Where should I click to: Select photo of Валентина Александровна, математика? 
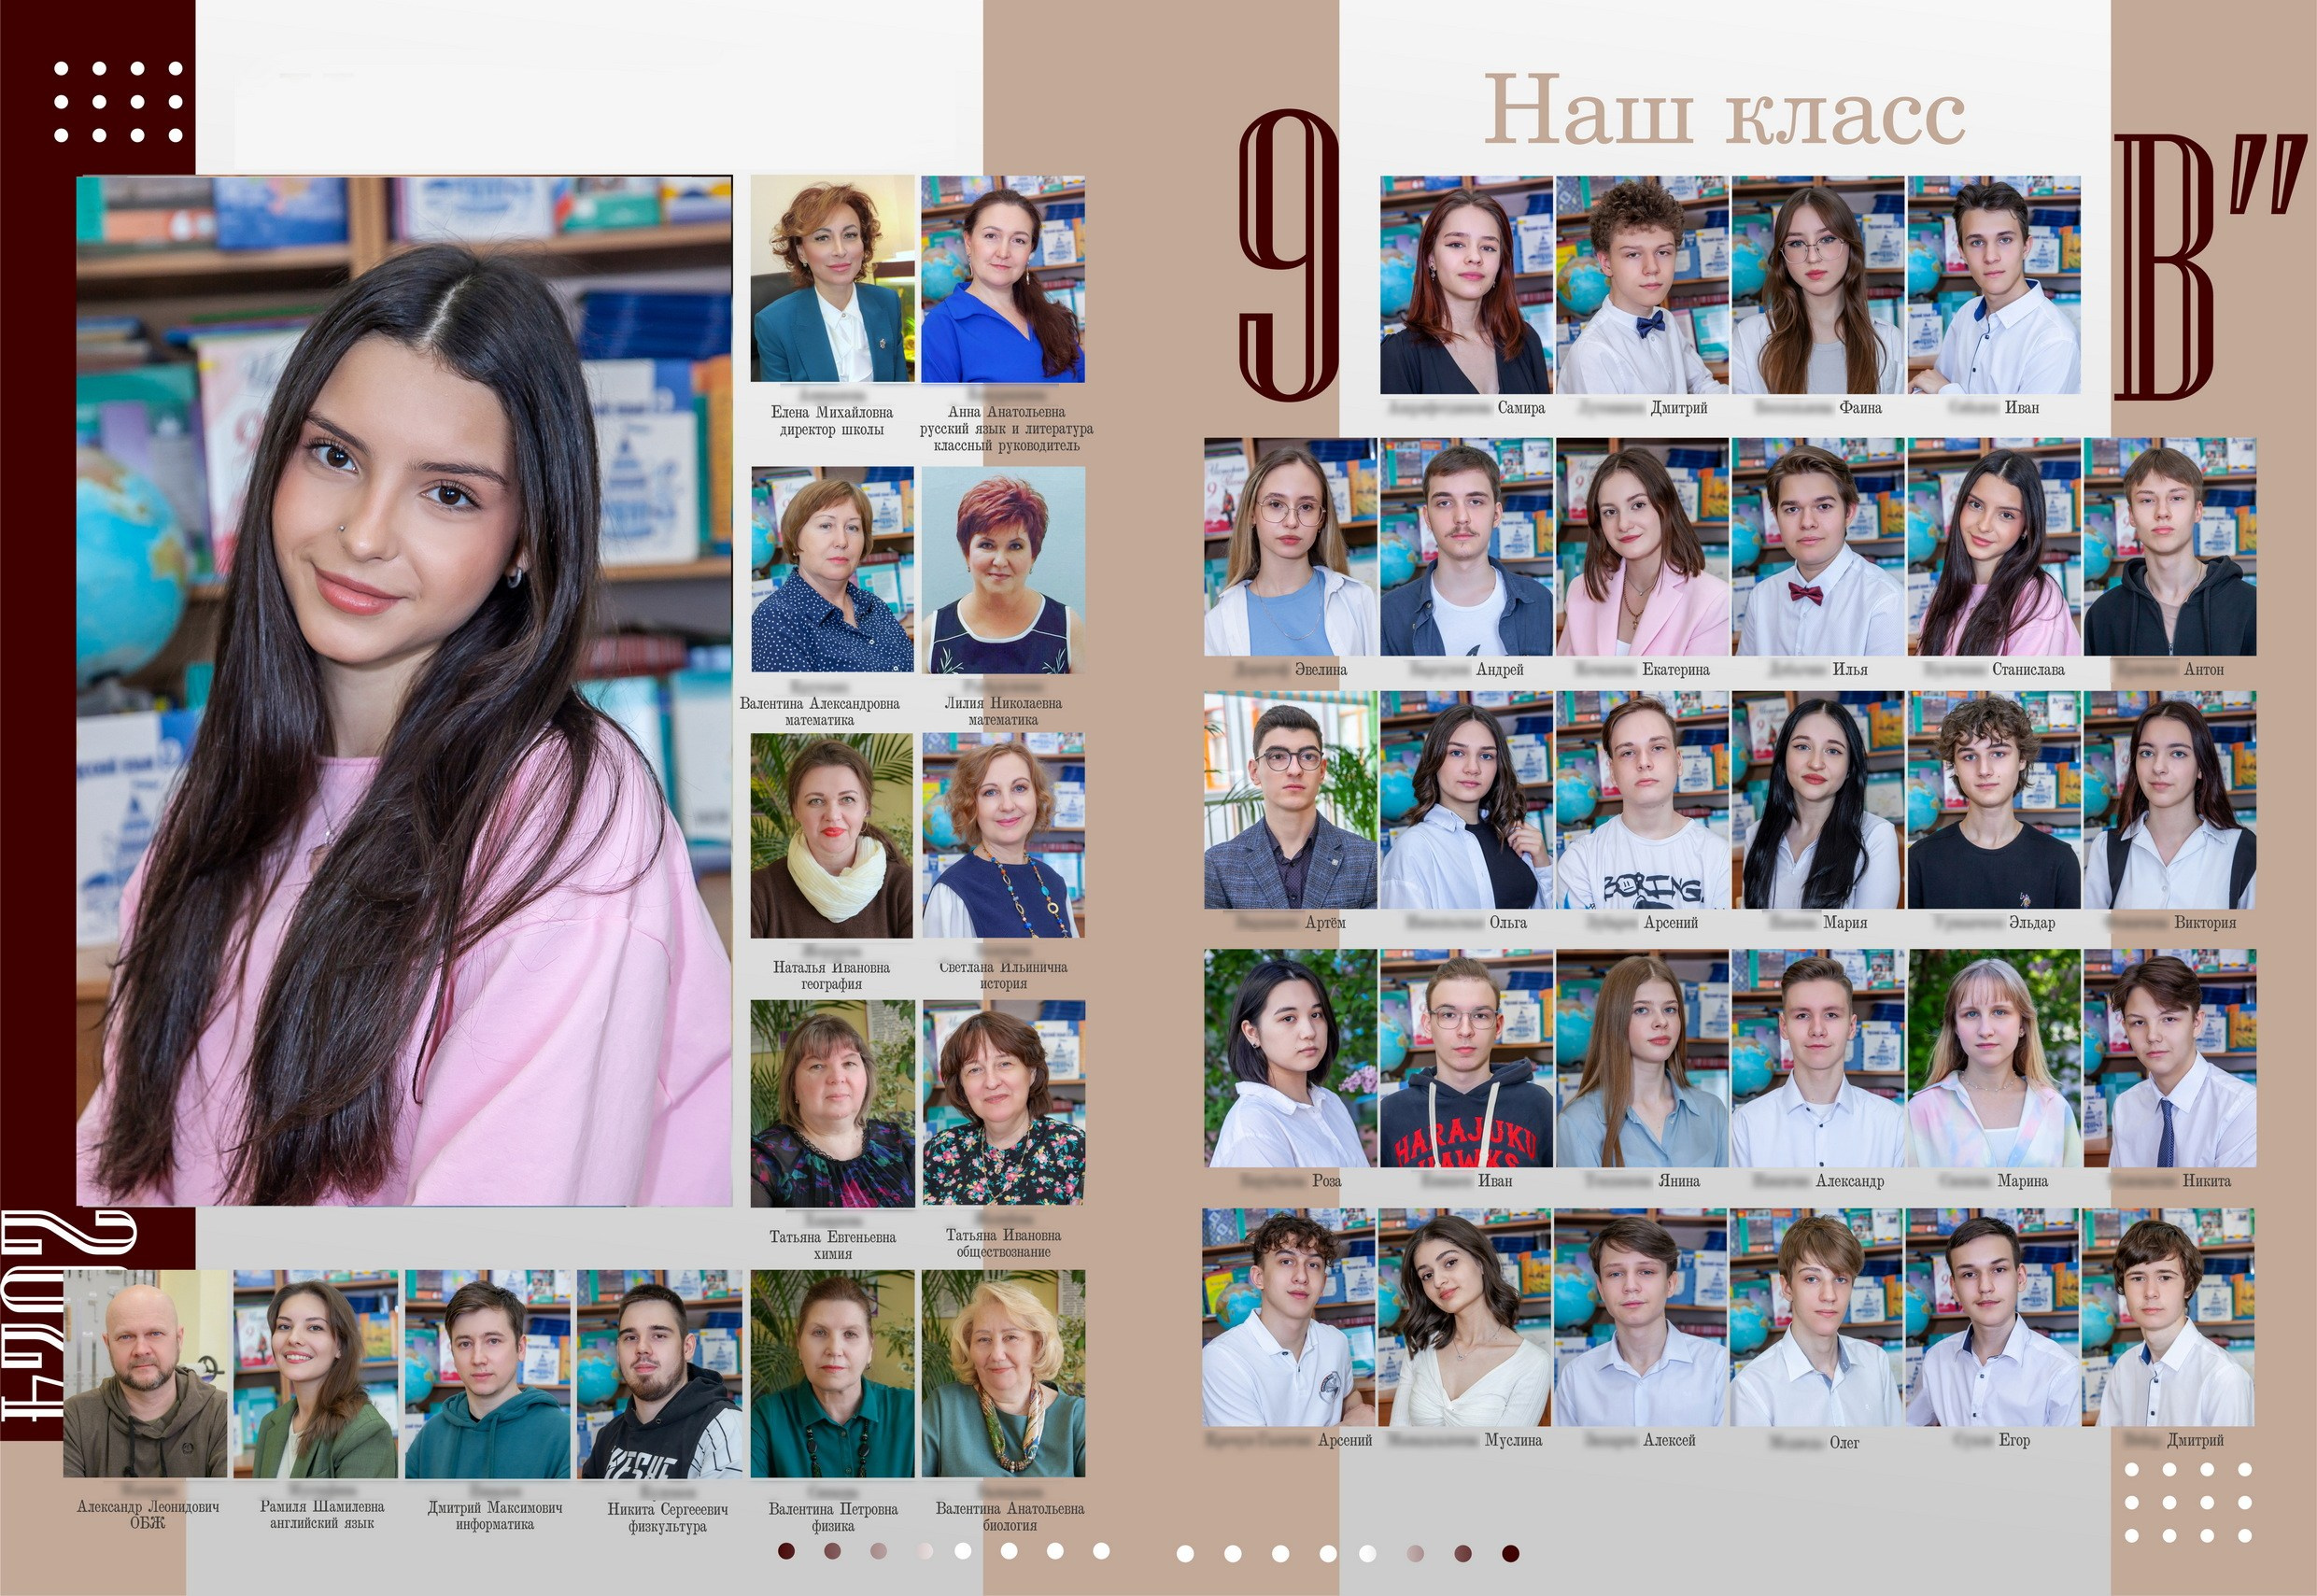pos(832,569)
